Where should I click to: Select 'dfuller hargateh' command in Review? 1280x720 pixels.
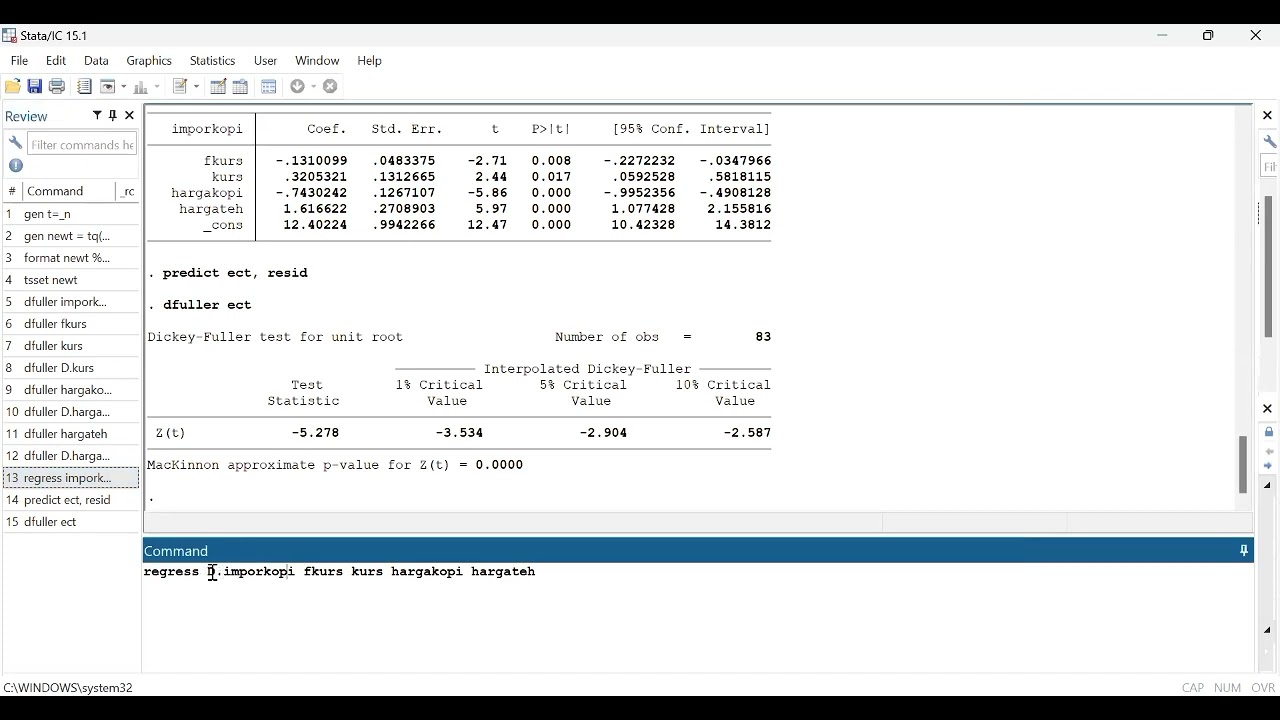(x=71, y=434)
